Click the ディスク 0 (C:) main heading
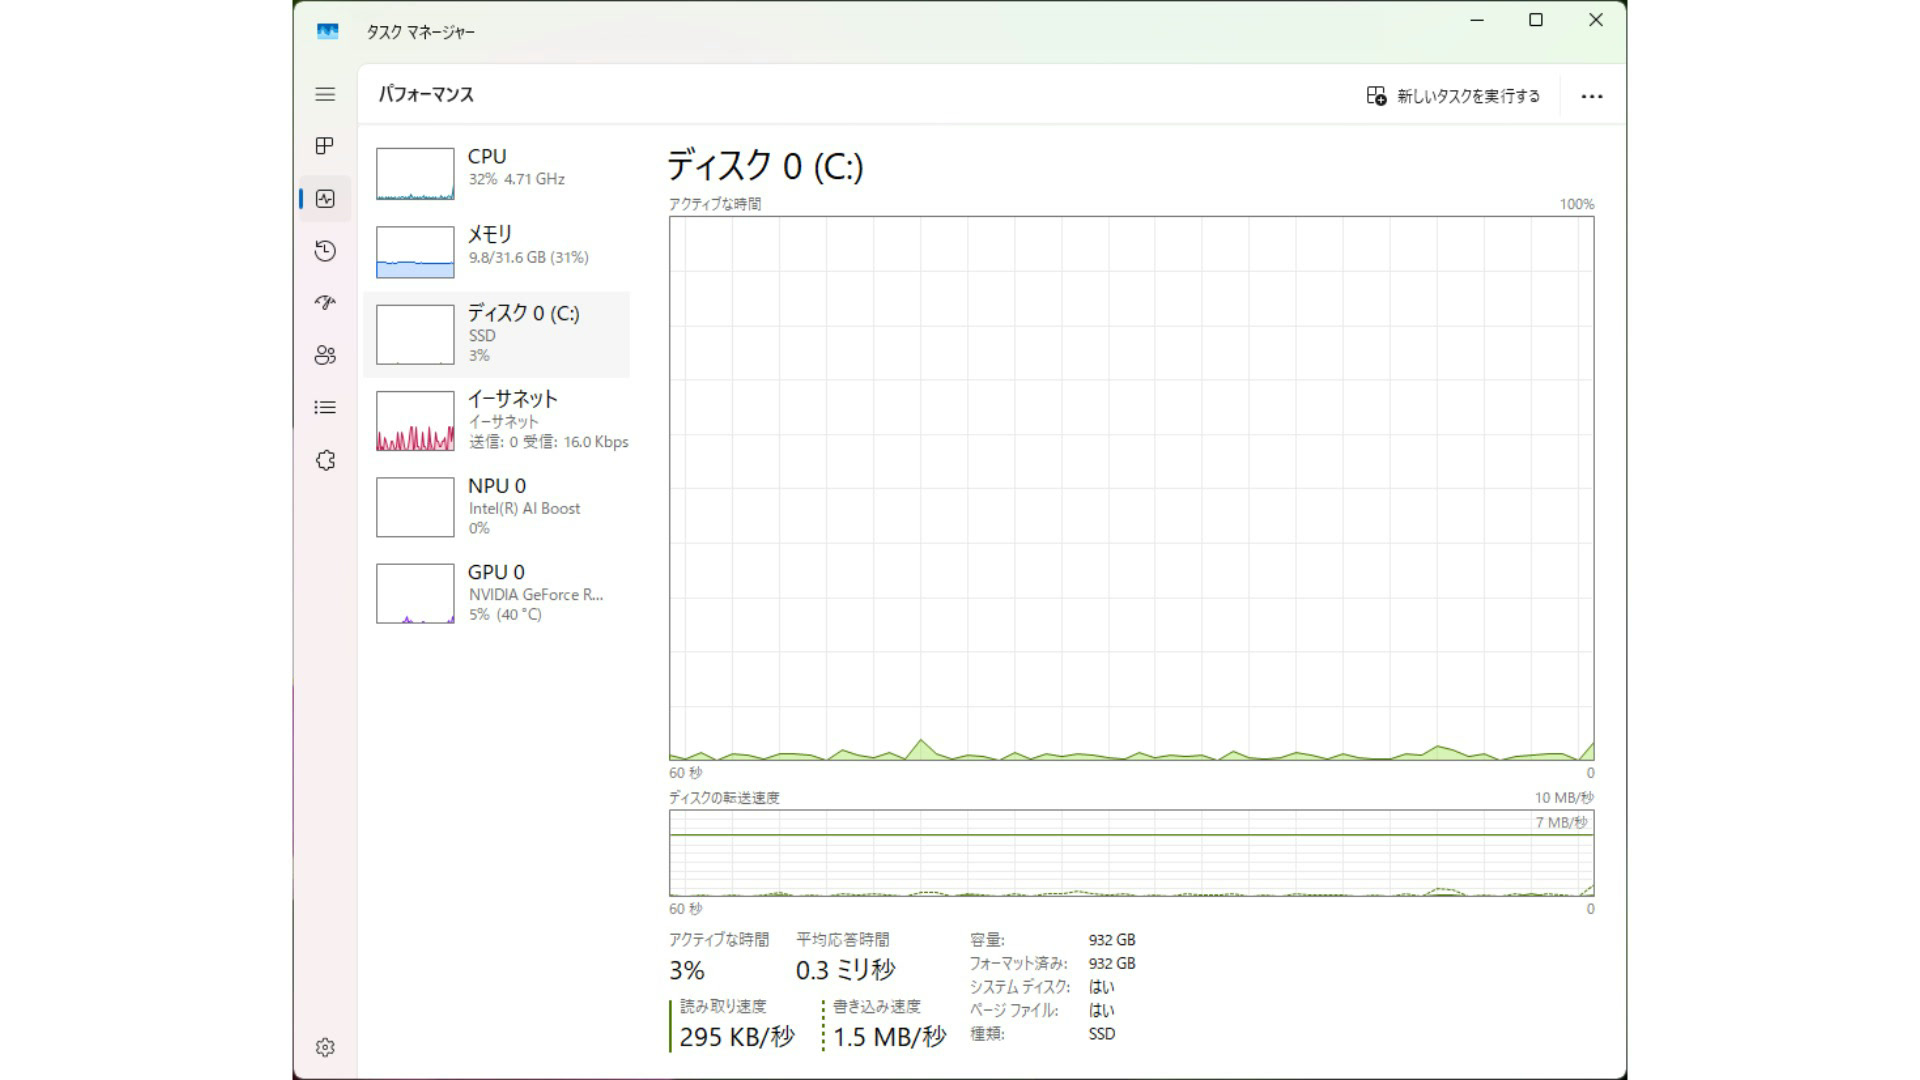1920x1080 pixels. (x=765, y=166)
